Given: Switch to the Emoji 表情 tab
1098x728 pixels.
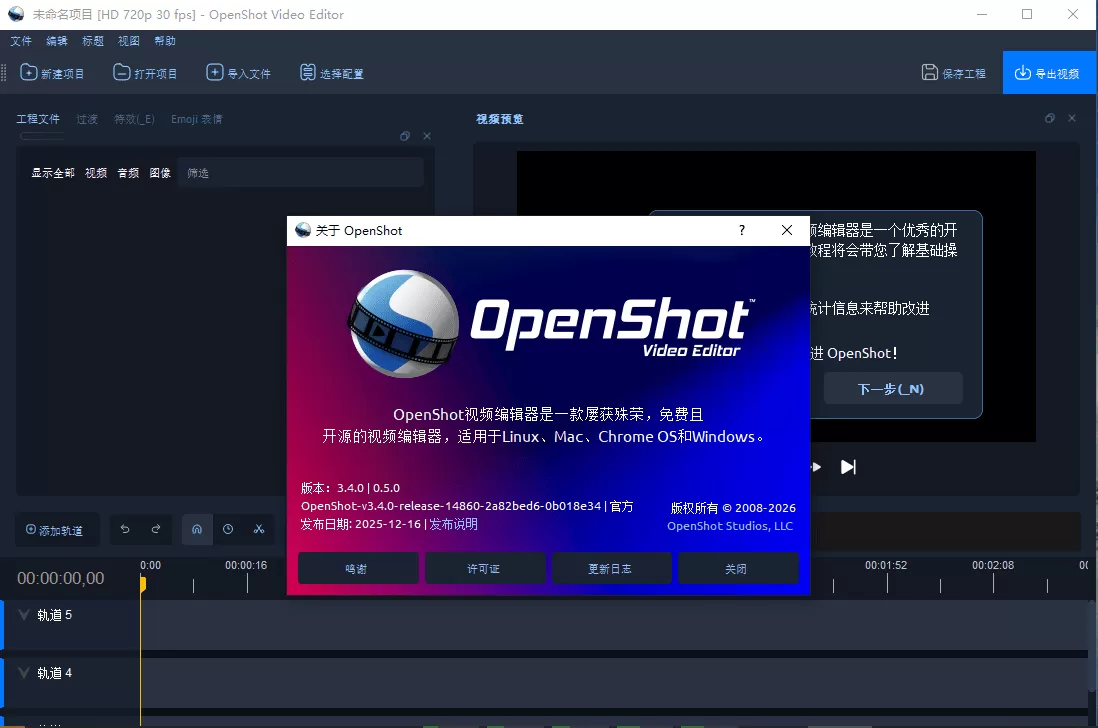Looking at the screenshot, I should 197,119.
